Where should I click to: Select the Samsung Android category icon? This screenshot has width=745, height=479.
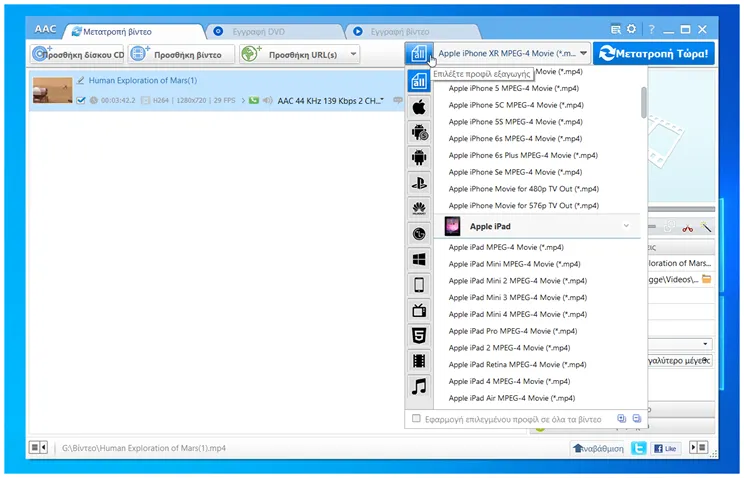[x=419, y=133]
